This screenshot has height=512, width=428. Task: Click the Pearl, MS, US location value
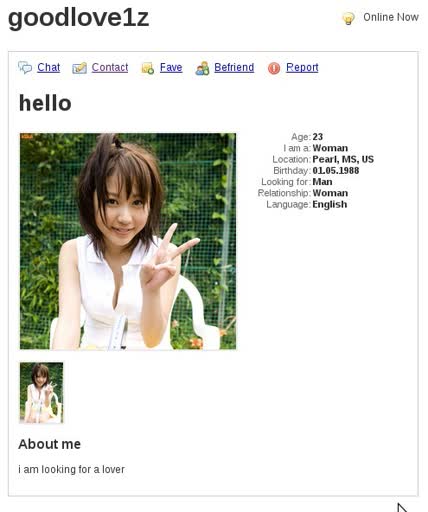pyautogui.click(x=343, y=159)
